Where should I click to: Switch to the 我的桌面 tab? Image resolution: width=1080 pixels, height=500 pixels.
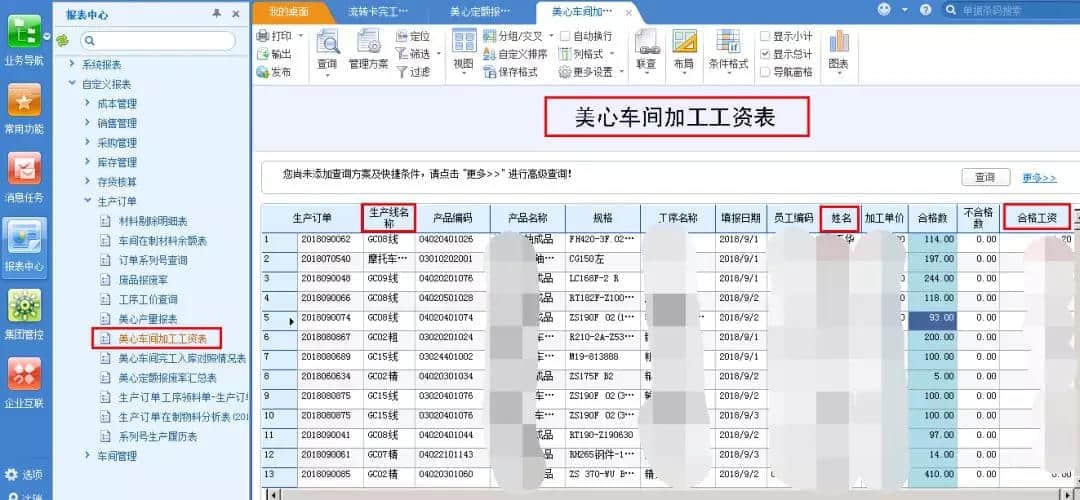pyautogui.click(x=289, y=12)
